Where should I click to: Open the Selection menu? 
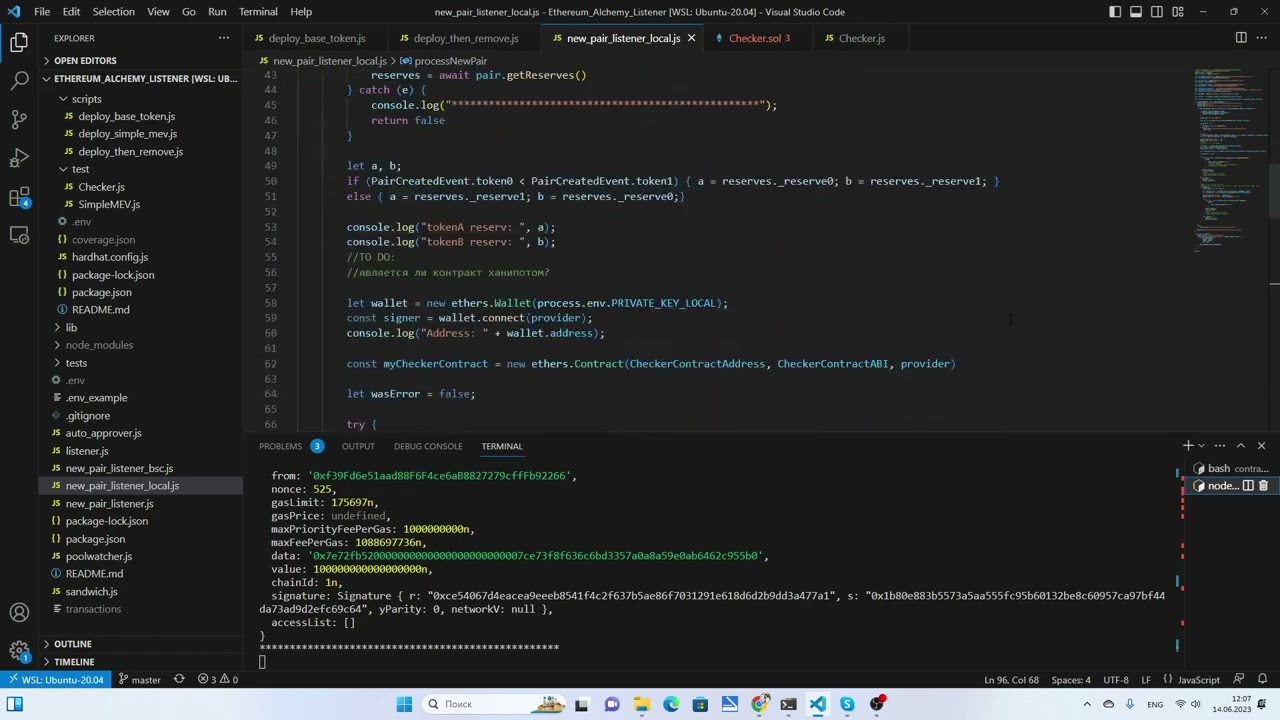[113, 12]
